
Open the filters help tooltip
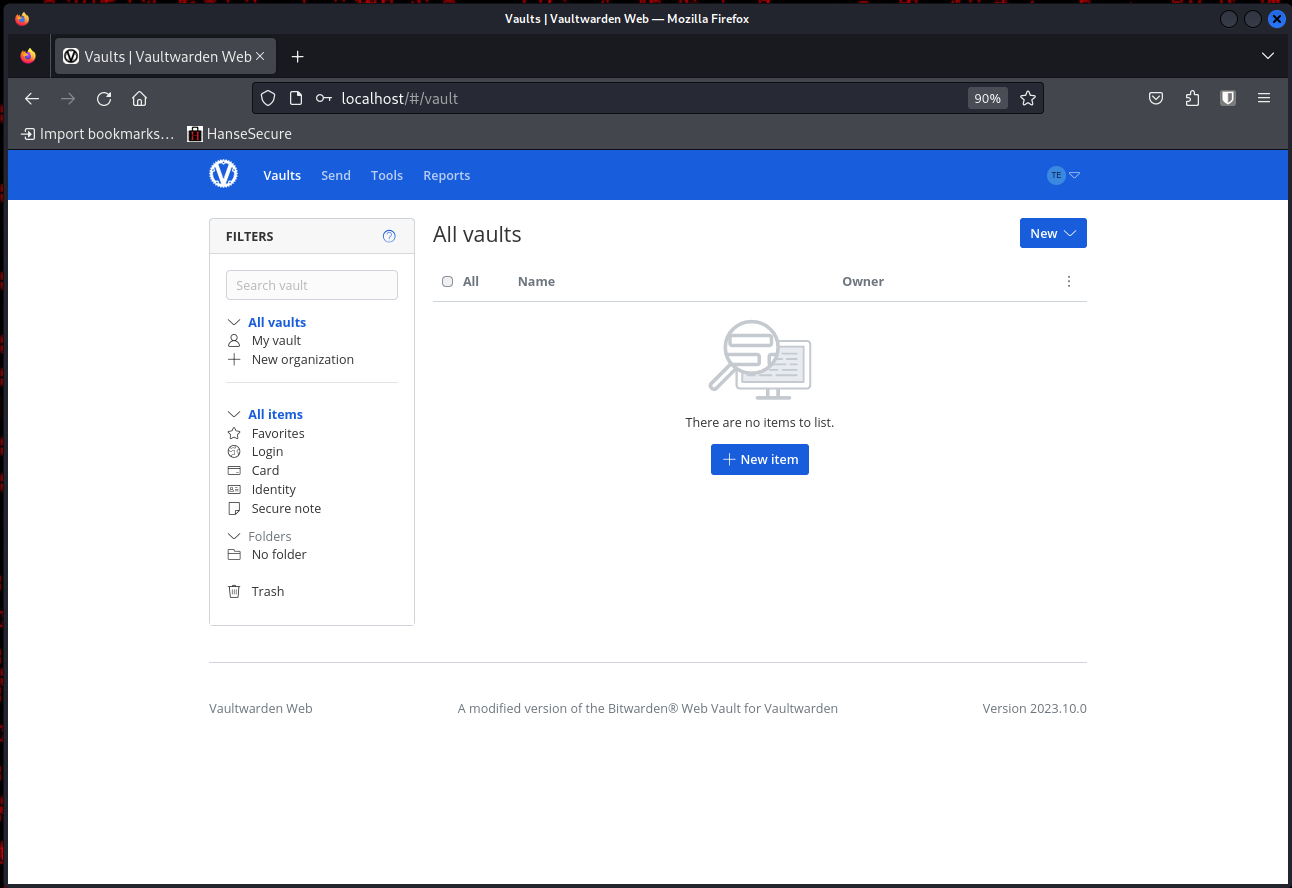(x=389, y=236)
